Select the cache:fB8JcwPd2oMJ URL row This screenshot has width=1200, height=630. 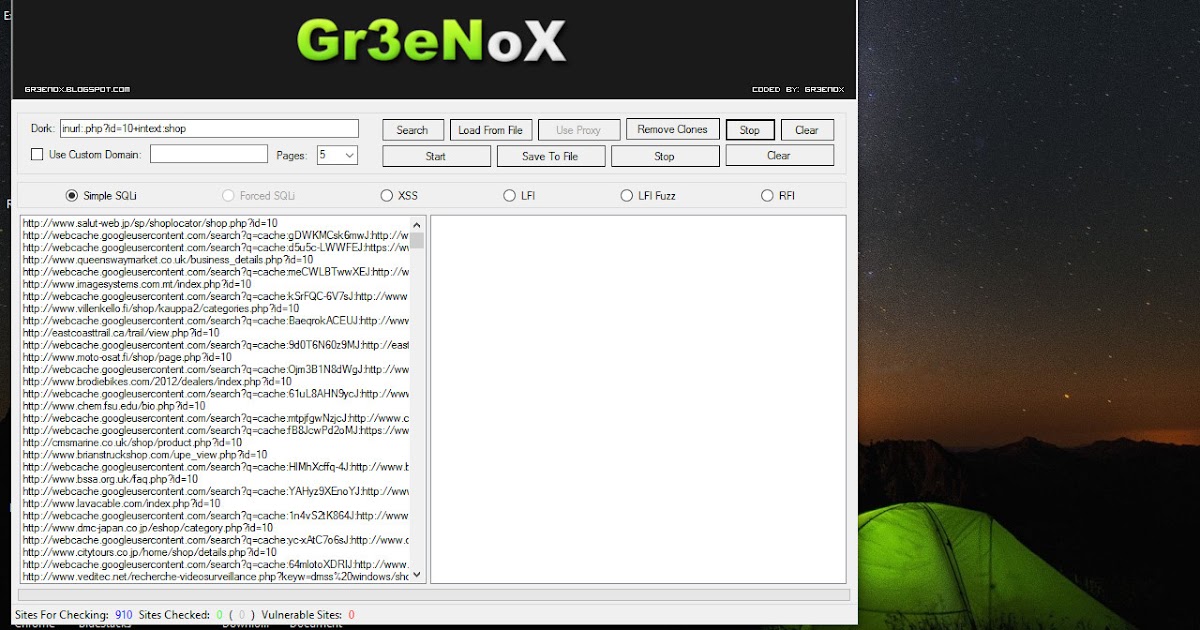(215, 430)
